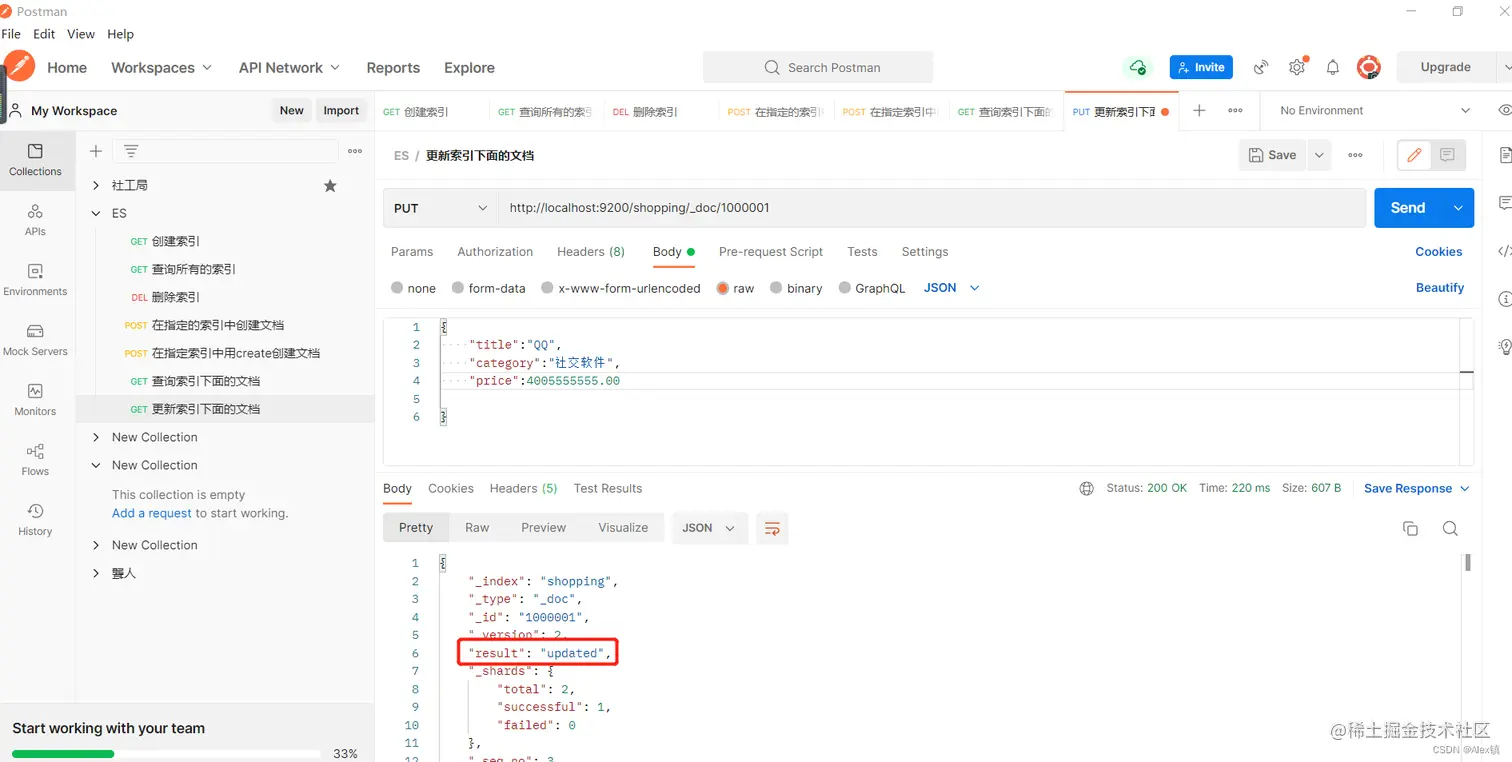The height and width of the screenshot is (762, 1512).
Task: Click Cookies link
Action: tap(1439, 252)
